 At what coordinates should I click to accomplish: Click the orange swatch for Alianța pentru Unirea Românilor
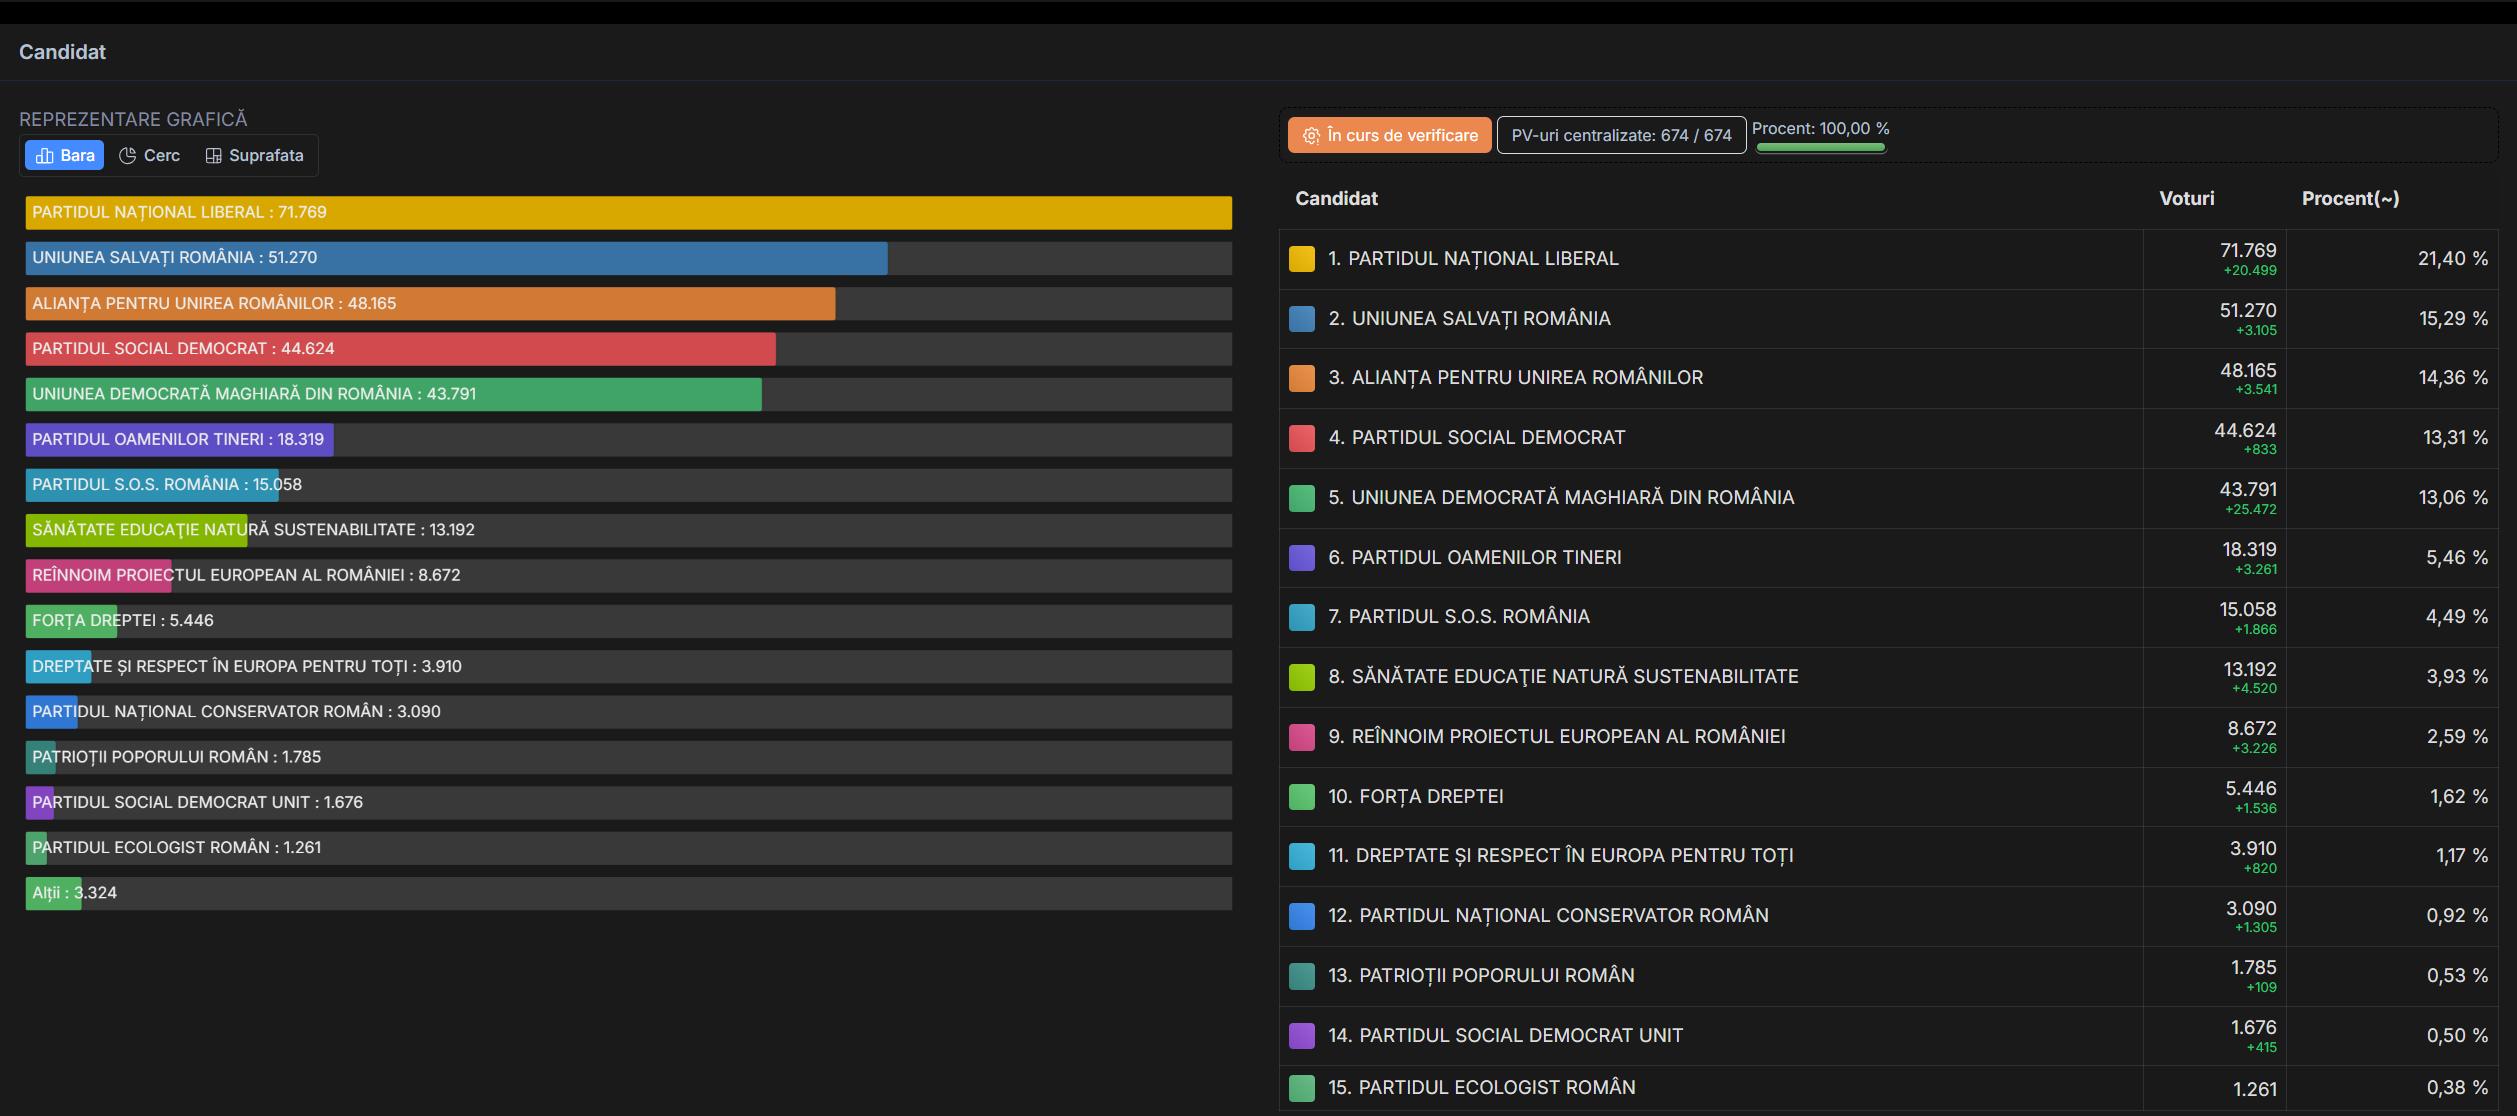[1301, 378]
